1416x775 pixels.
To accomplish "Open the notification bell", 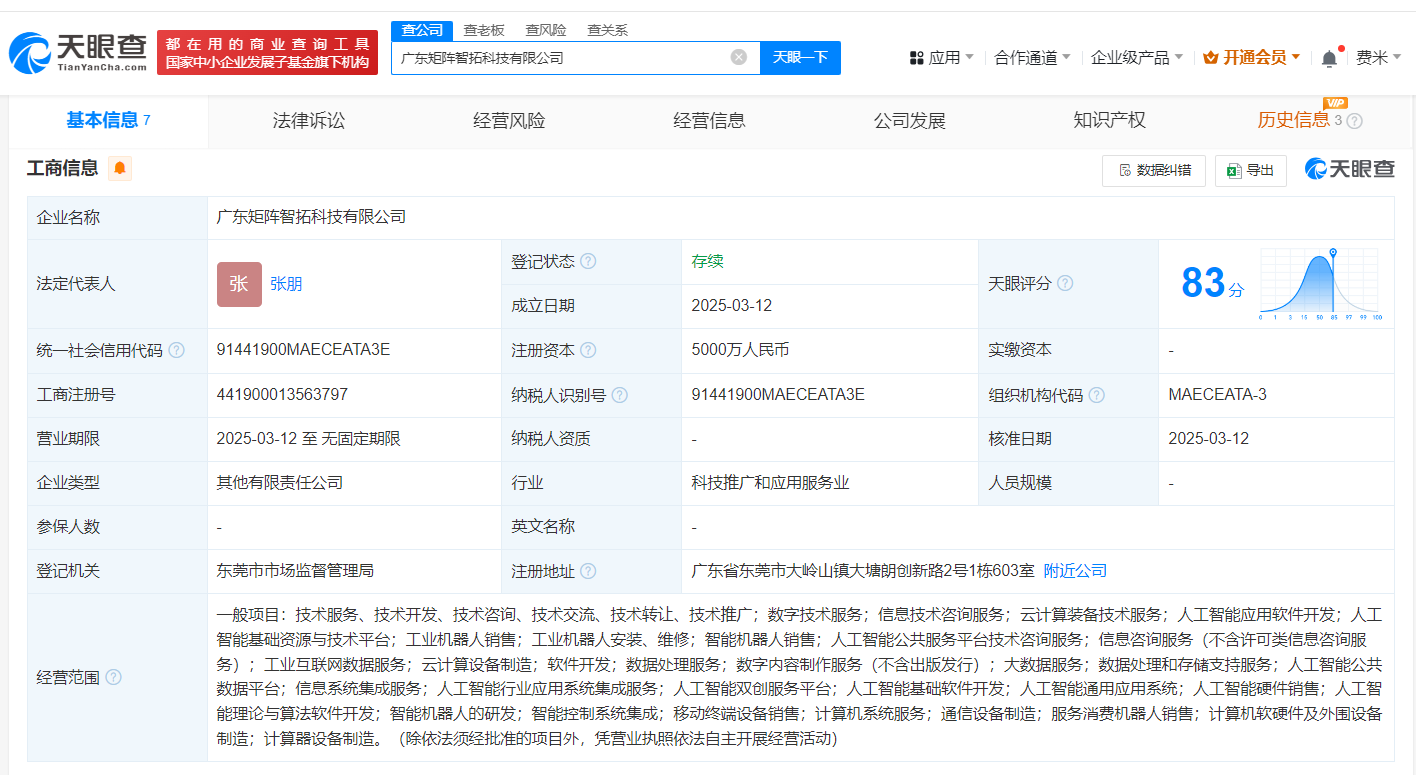I will pyautogui.click(x=1329, y=58).
